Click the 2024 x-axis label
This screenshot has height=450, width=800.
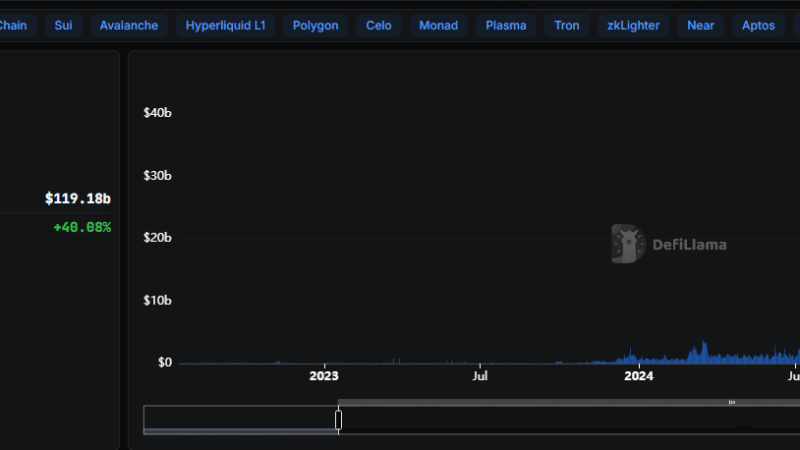pos(639,376)
